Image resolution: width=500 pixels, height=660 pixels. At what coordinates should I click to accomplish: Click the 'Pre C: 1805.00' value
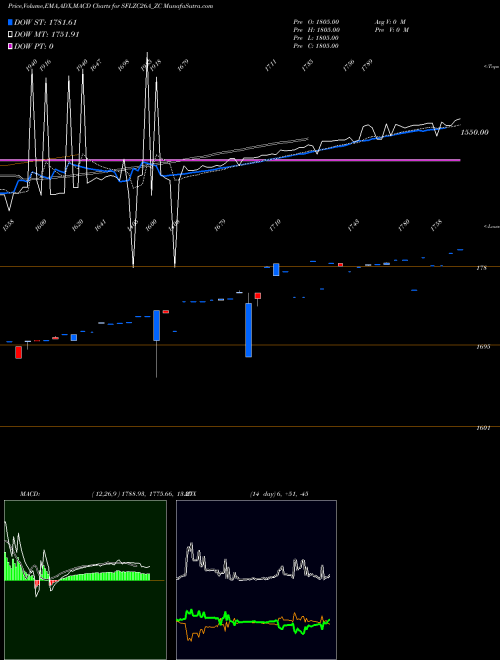(316, 46)
